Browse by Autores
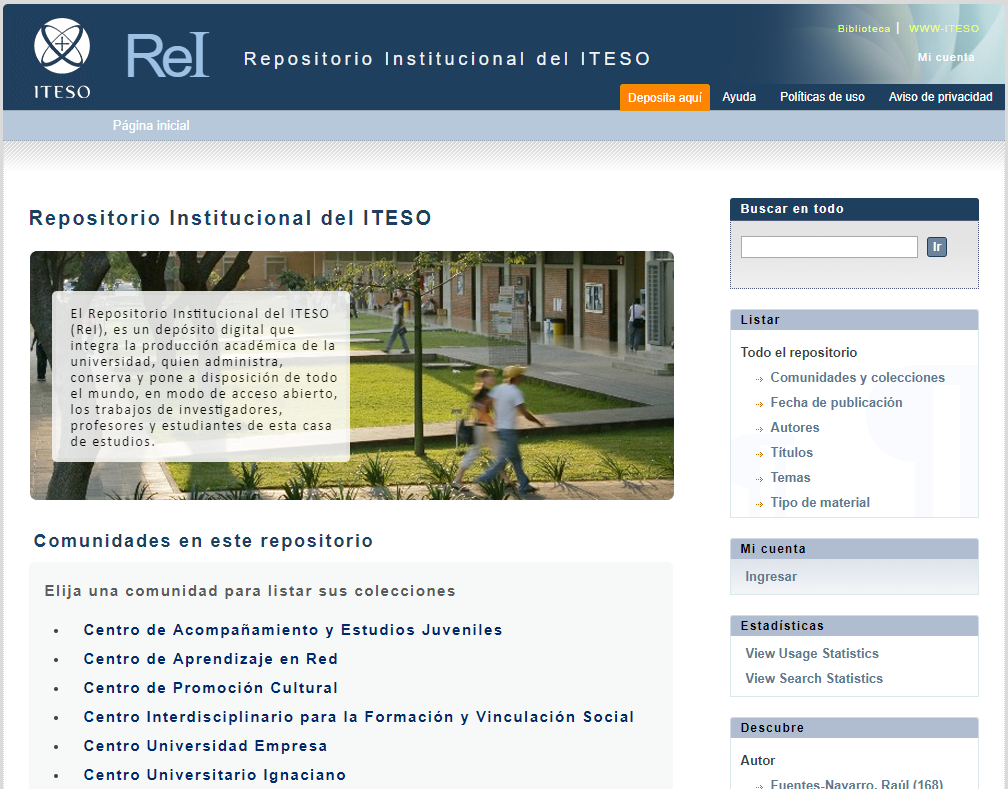 click(x=795, y=428)
